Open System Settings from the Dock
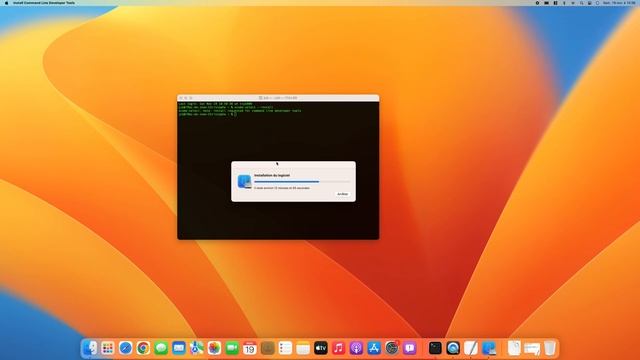 [392, 348]
